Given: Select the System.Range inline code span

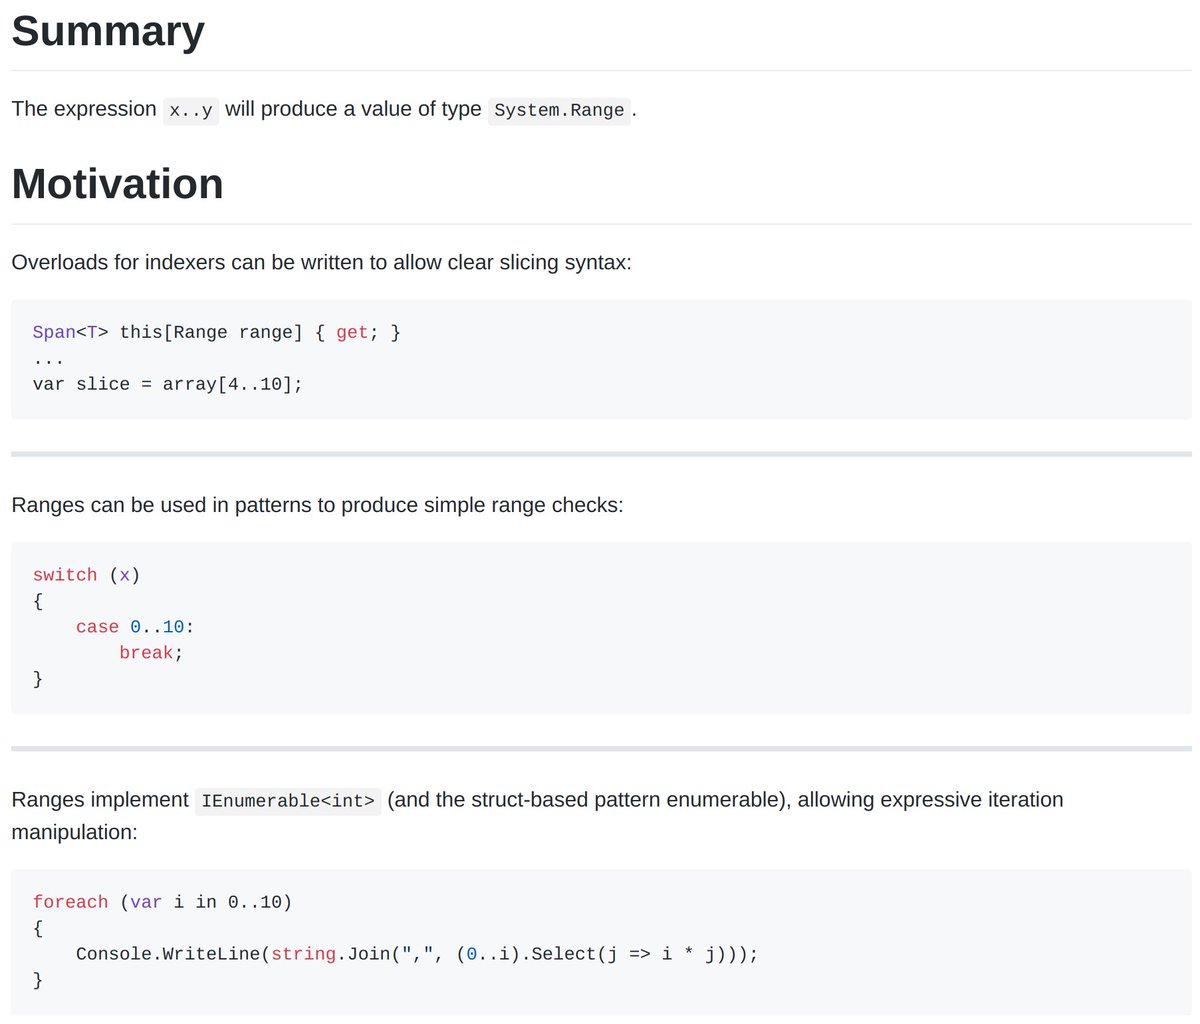Looking at the screenshot, I should coord(558,110).
